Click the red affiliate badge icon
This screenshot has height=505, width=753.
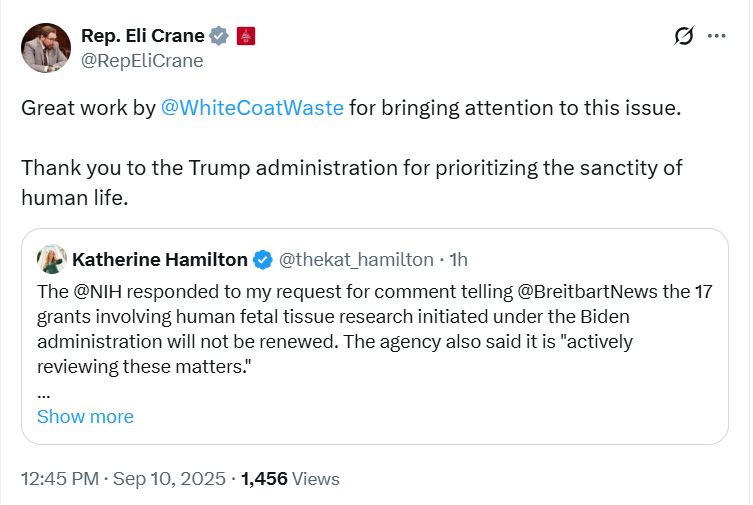pyautogui.click(x=246, y=36)
